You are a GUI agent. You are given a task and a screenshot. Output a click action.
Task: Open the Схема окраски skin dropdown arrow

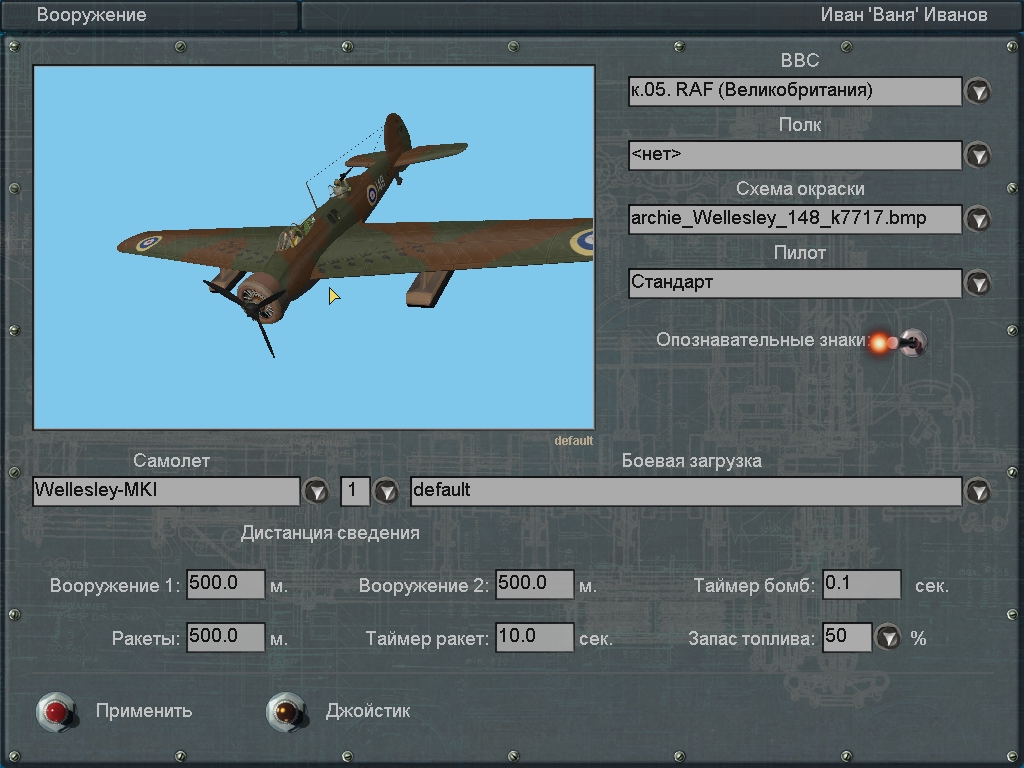[x=977, y=219]
